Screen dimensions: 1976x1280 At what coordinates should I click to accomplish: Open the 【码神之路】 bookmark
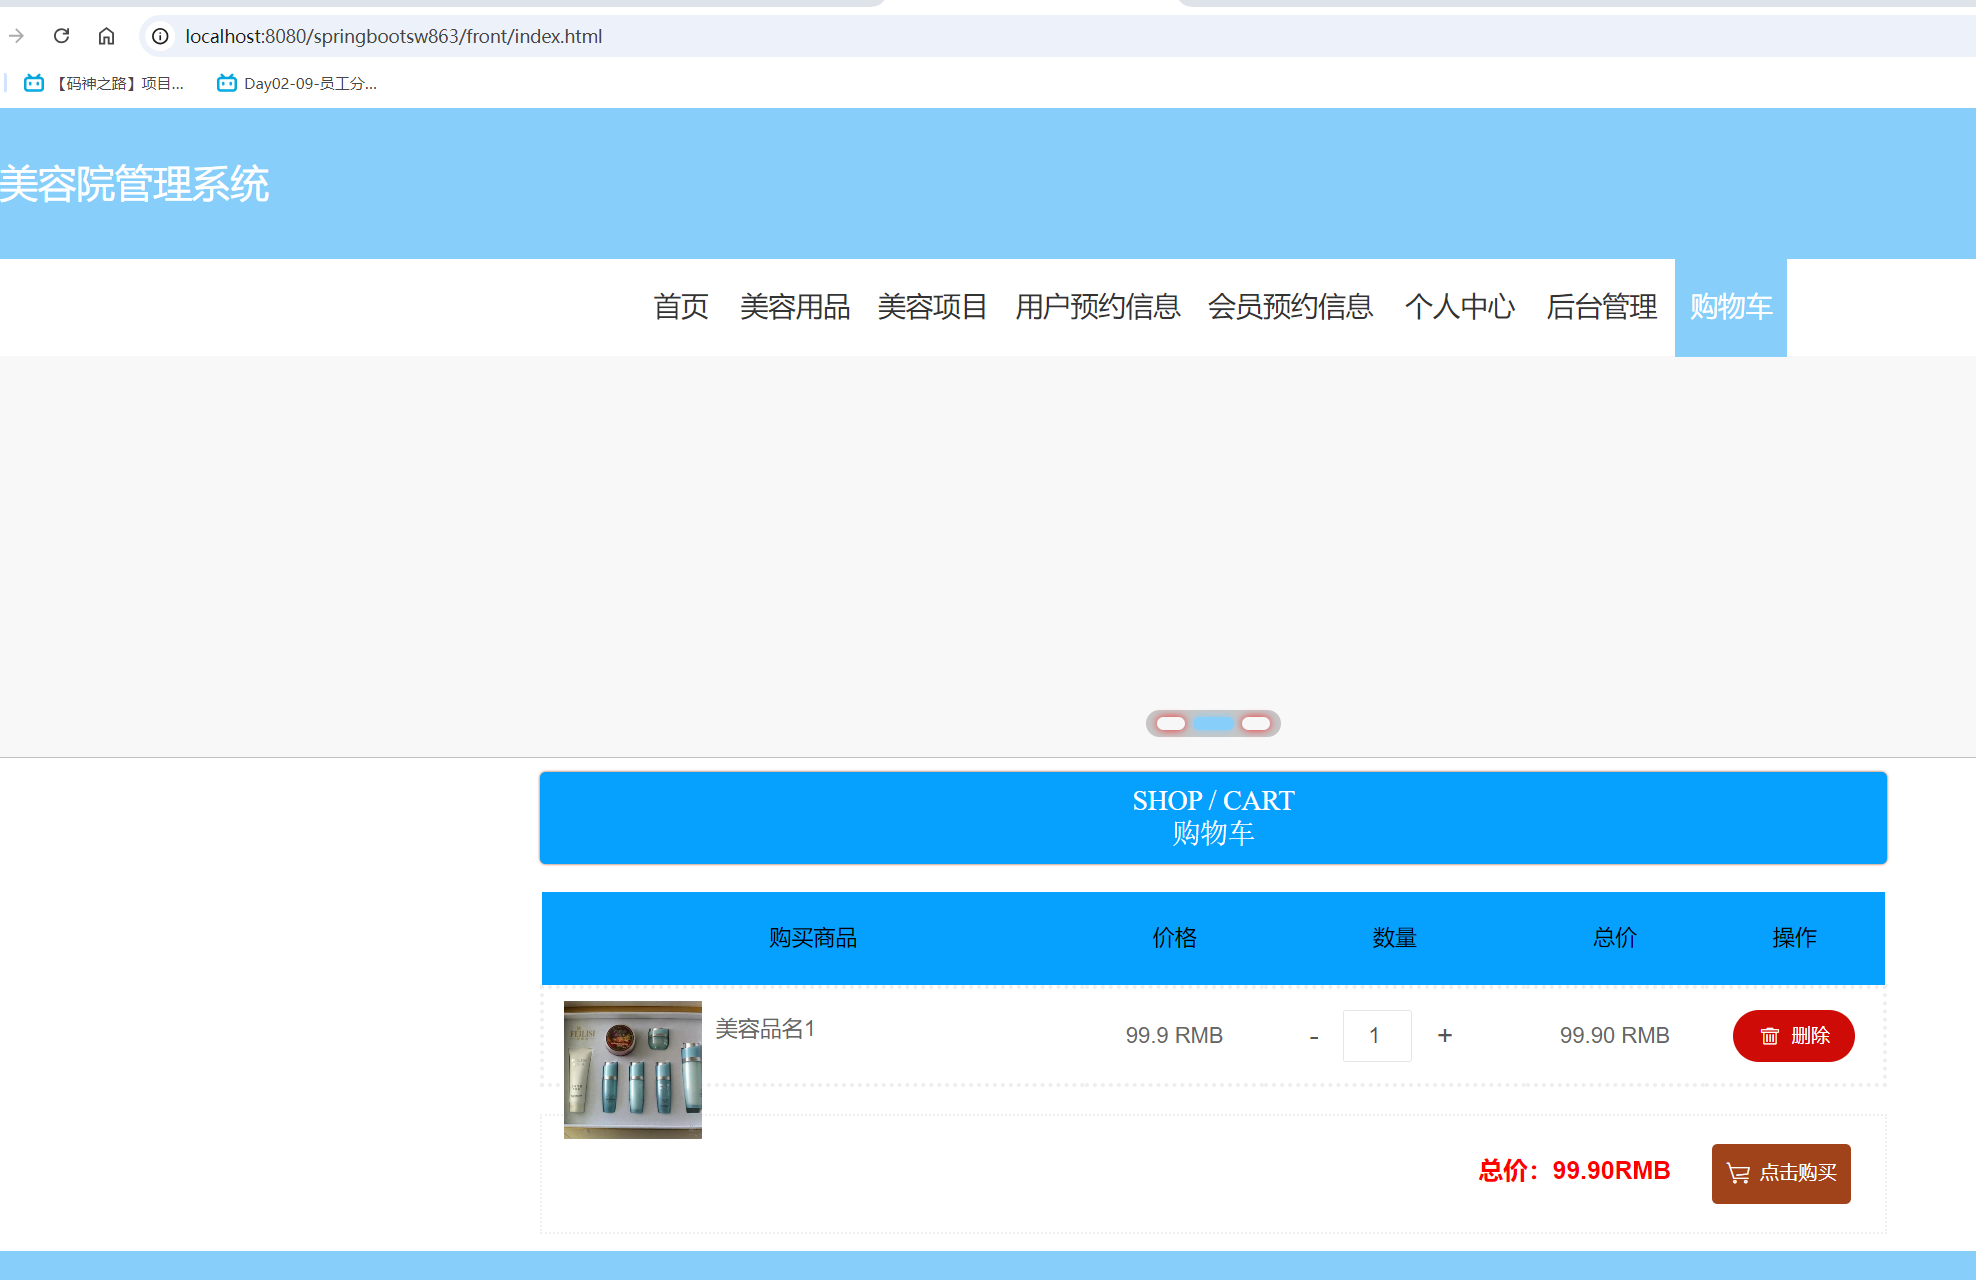point(104,83)
